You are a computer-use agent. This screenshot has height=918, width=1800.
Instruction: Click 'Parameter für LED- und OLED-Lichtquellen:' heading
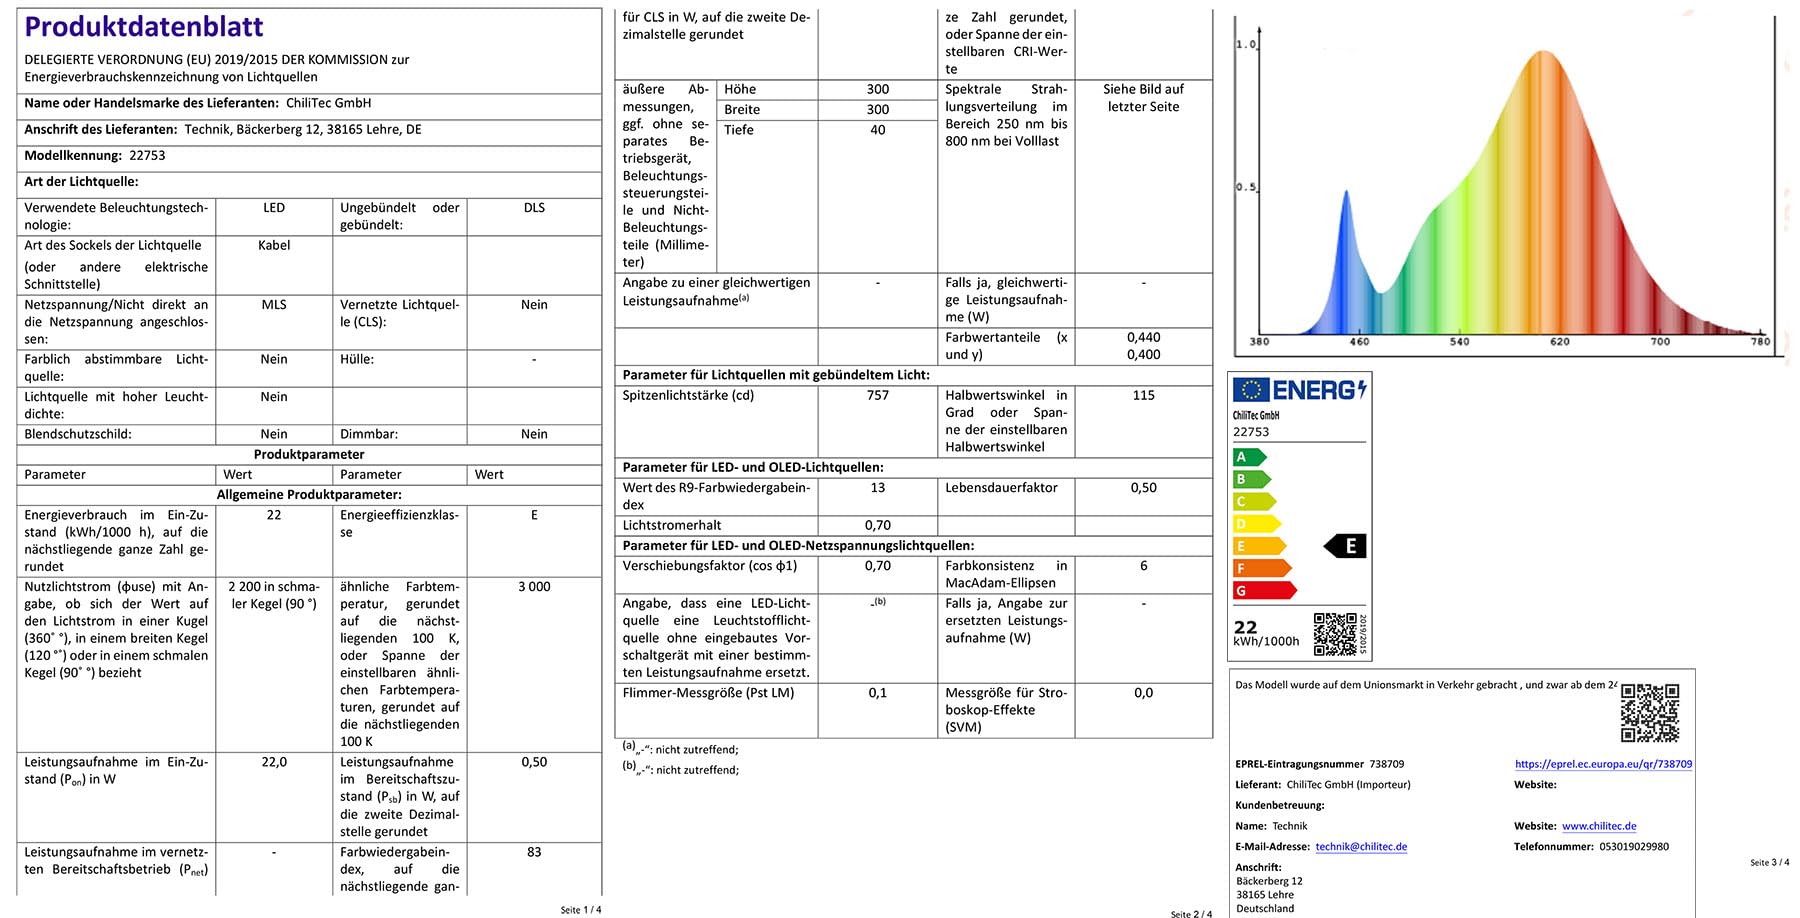(753, 467)
